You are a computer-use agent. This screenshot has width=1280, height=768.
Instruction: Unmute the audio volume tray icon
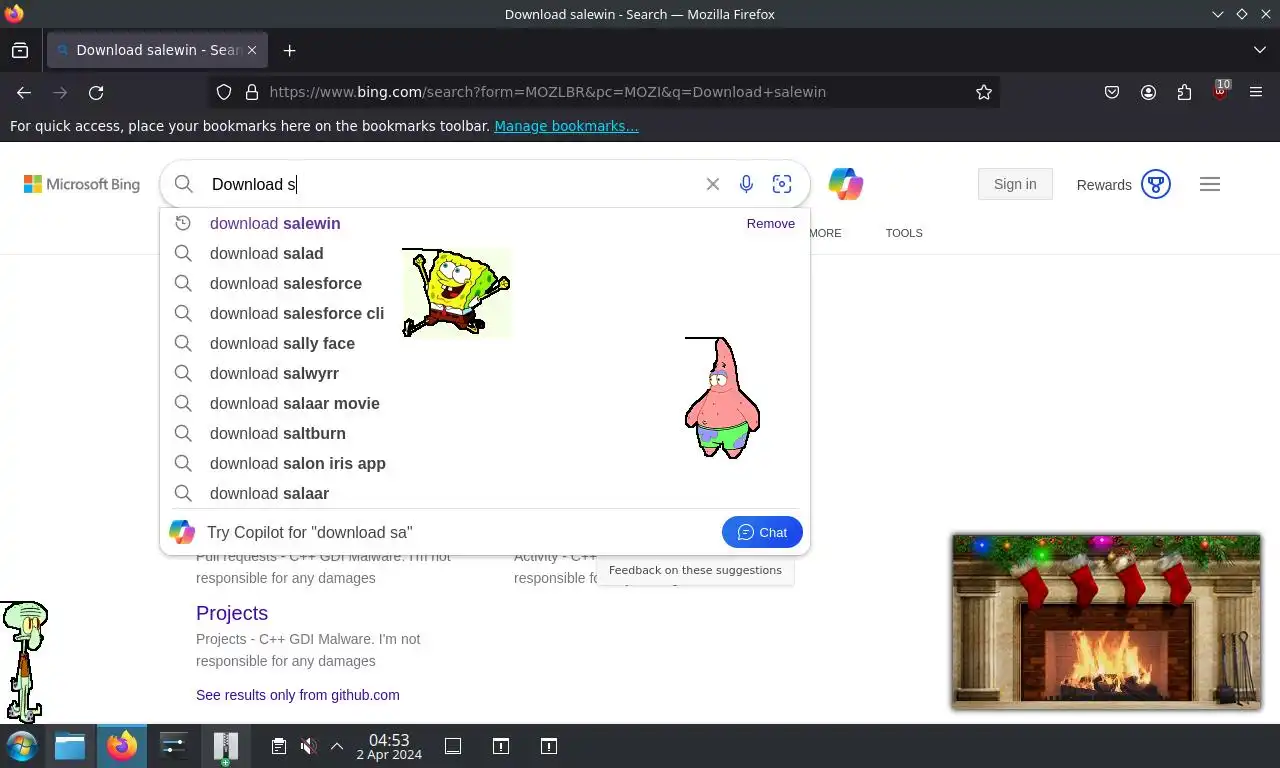309,746
